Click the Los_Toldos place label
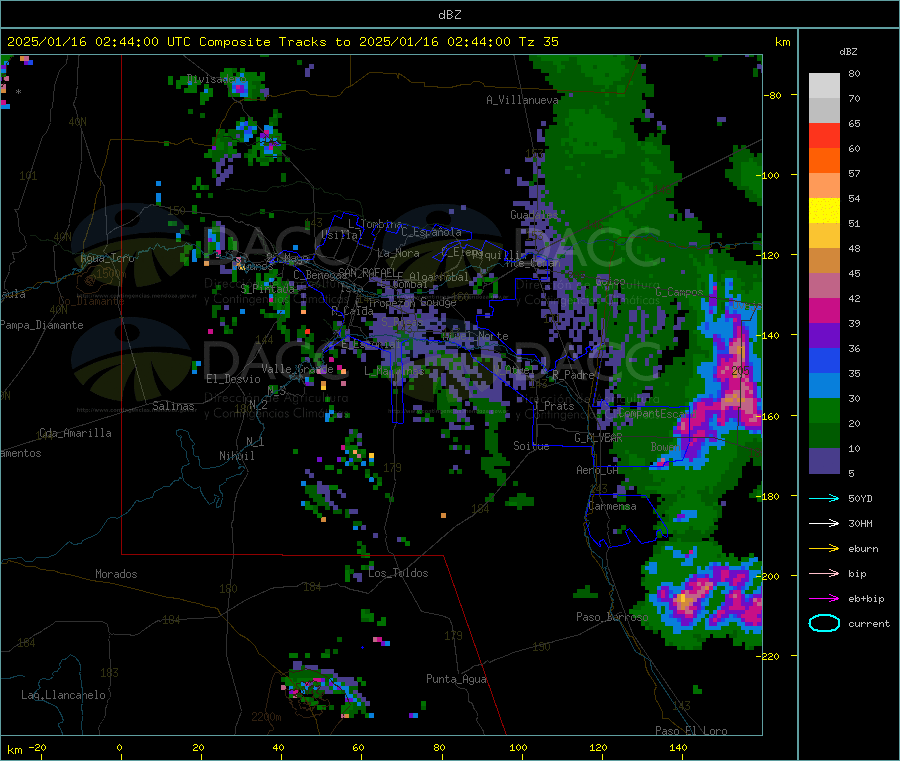This screenshot has width=900, height=761. coord(398,573)
